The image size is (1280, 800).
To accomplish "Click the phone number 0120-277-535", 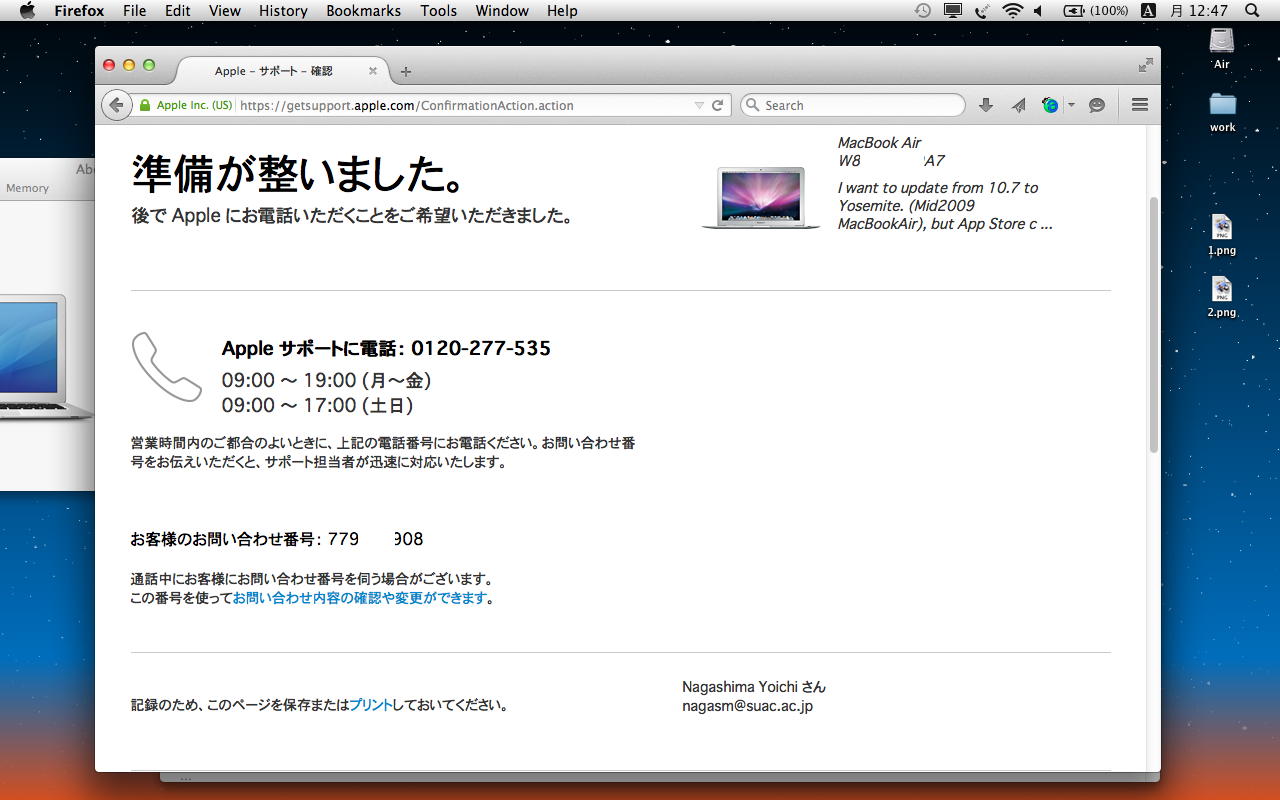I will pyautogui.click(x=481, y=348).
